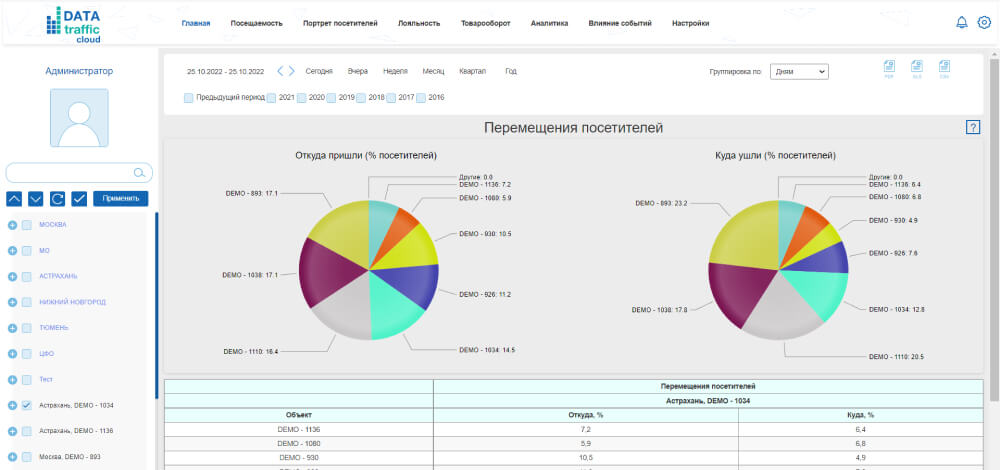Open the Группировка по dropdown
1000x470 pixels.
799,71
